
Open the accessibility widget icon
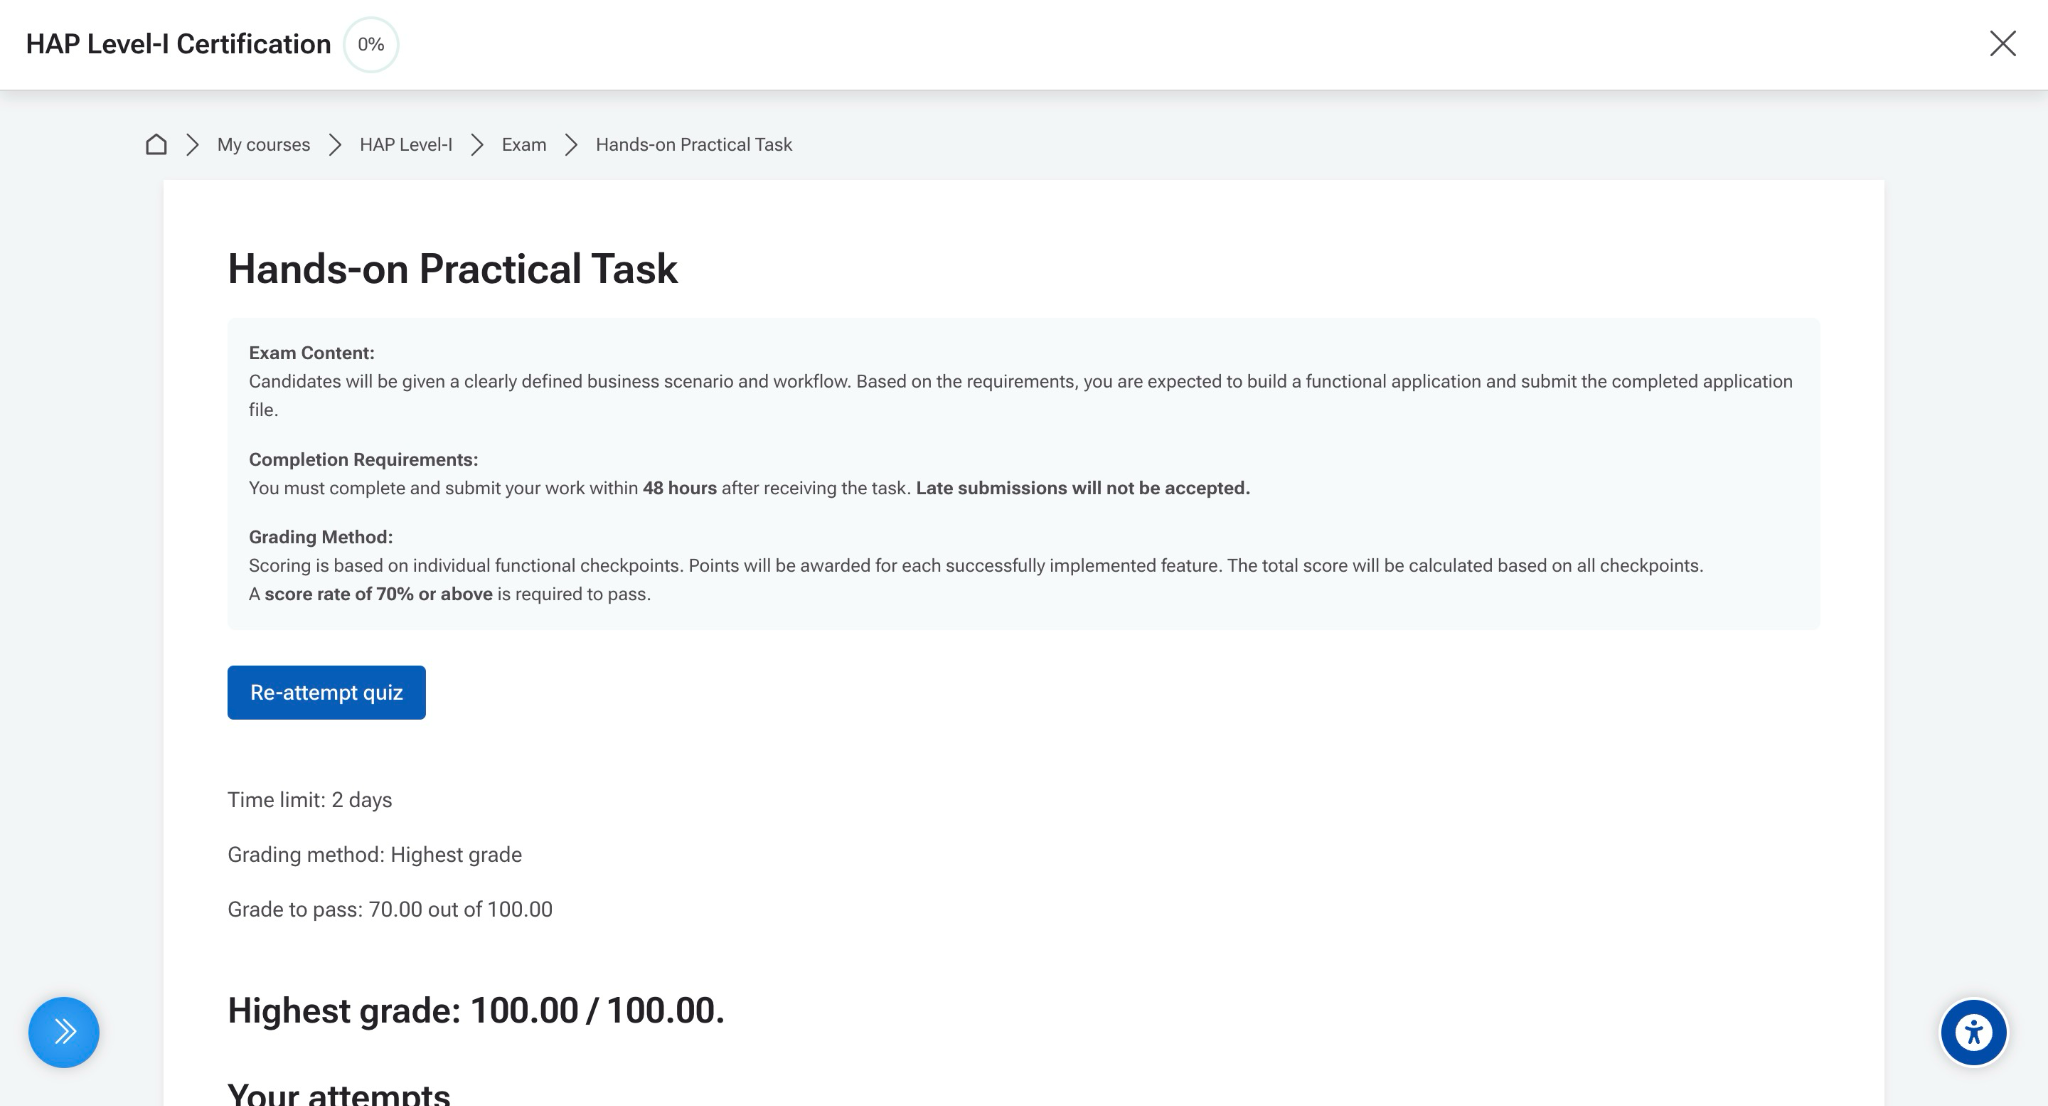(1973, 1032)
